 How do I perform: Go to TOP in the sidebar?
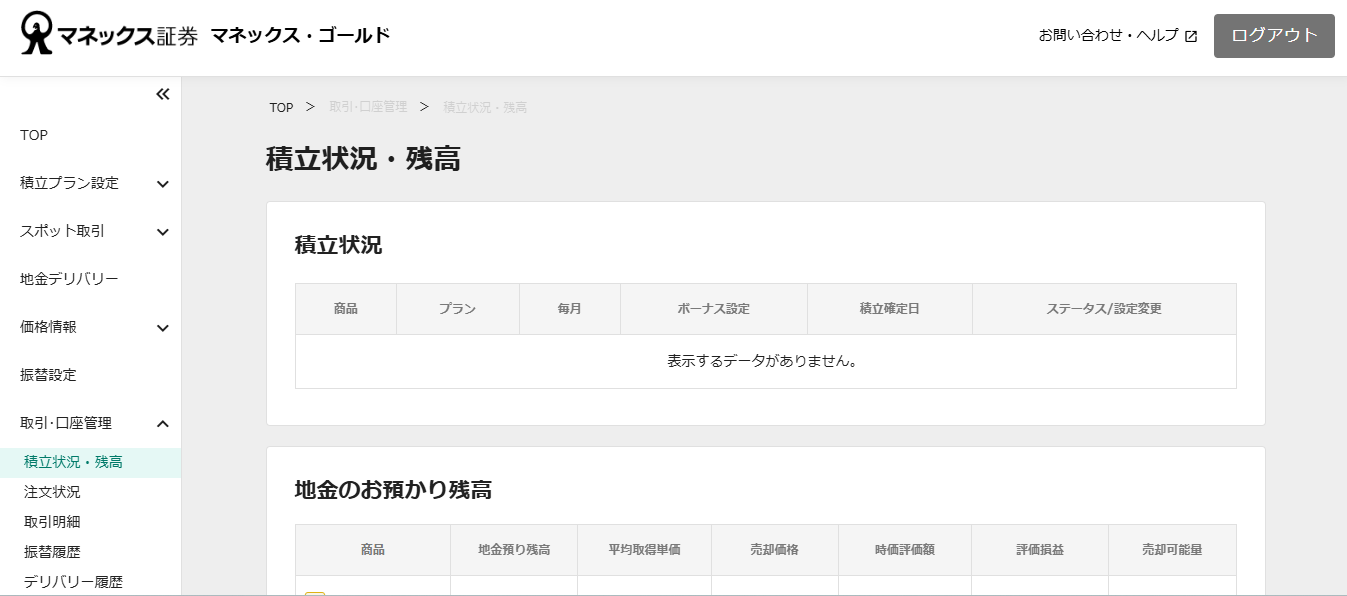pos(34,135)
